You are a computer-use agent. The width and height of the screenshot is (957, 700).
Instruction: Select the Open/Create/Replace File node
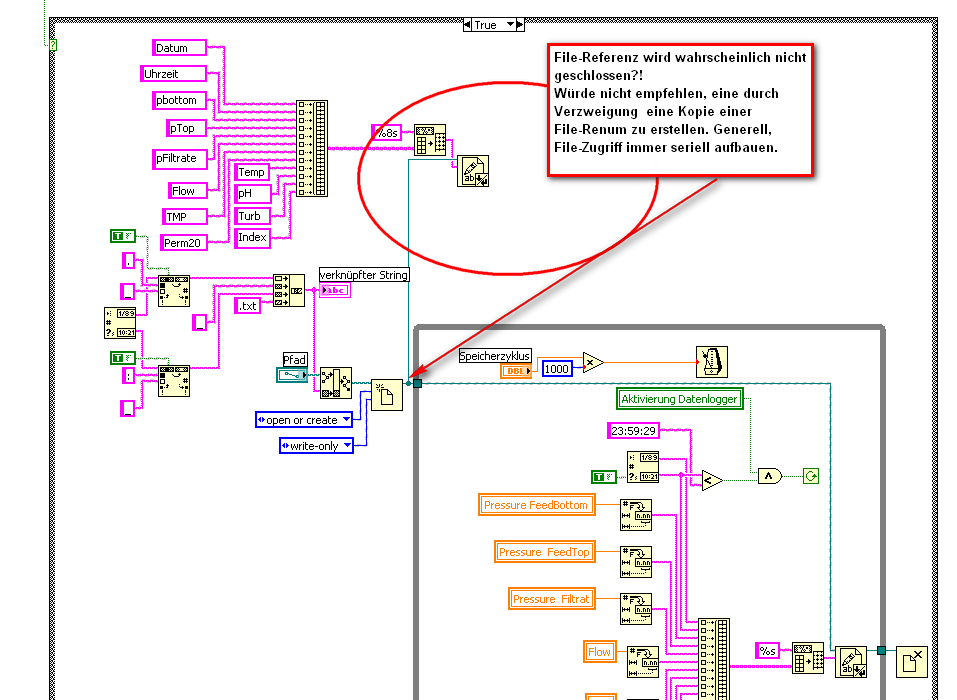[387, 395]
